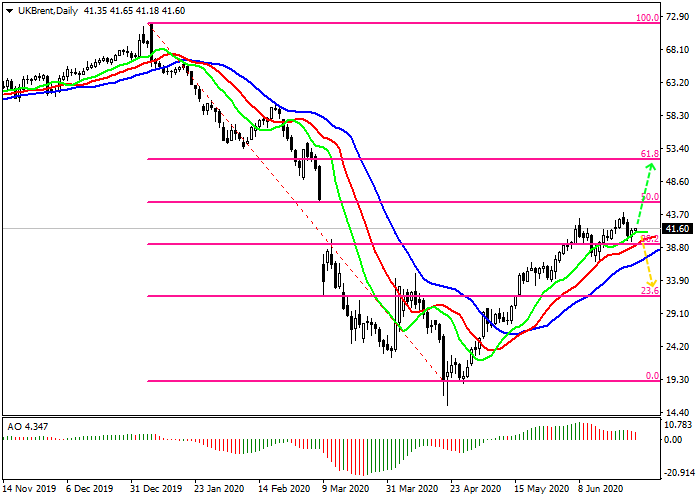Click the dropdown triangle beside UKBrent,Daily
This screenshot has width=700, height=500.
tap(8, 10)
